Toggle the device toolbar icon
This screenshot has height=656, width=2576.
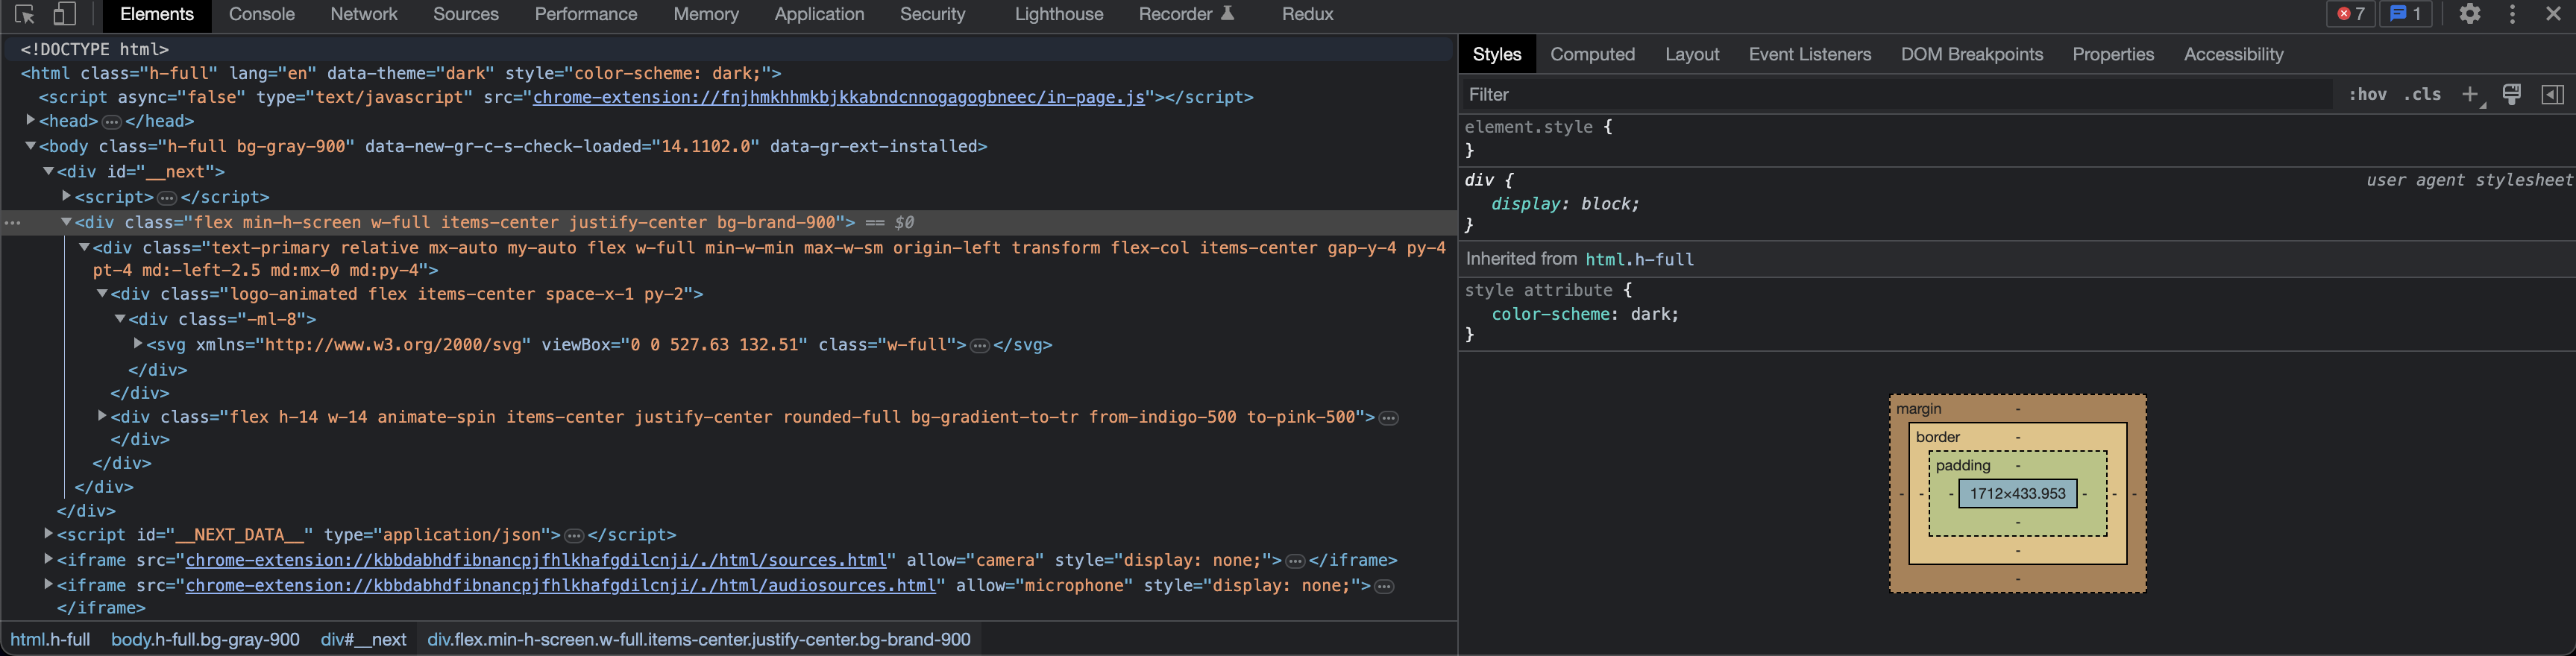click(64, 14)
